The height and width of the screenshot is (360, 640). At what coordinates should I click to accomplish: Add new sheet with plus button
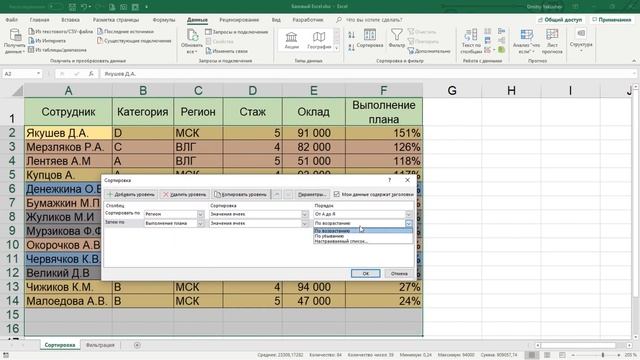[x=137, y=345]
